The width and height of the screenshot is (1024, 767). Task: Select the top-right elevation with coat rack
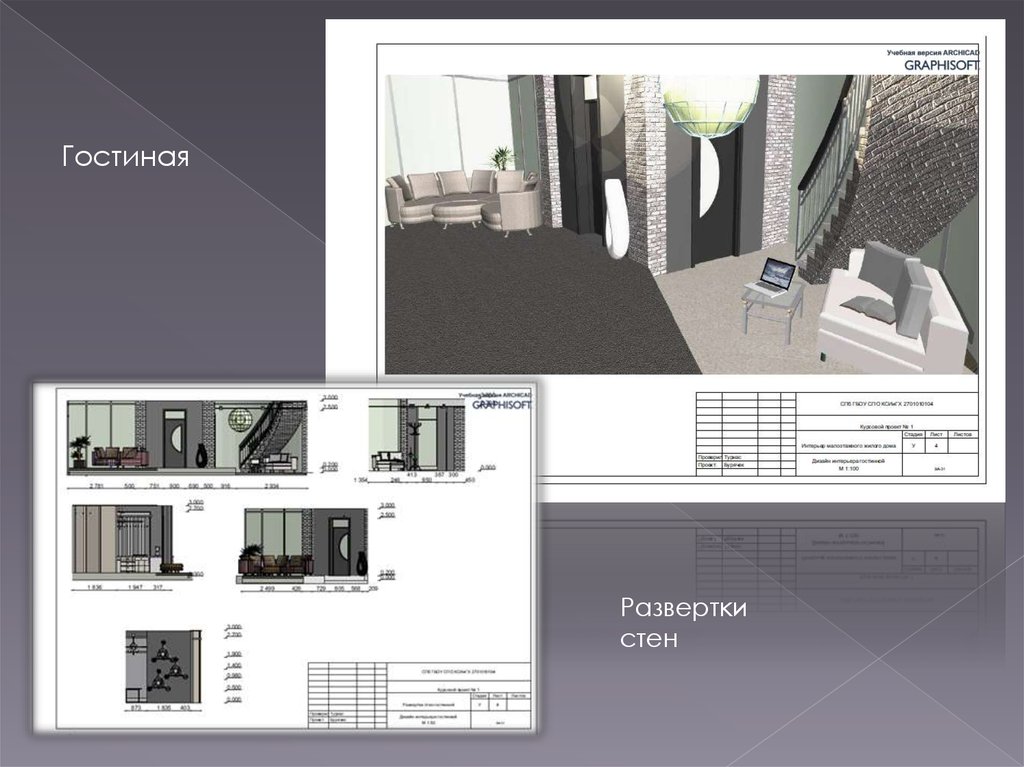coord(419,436)
